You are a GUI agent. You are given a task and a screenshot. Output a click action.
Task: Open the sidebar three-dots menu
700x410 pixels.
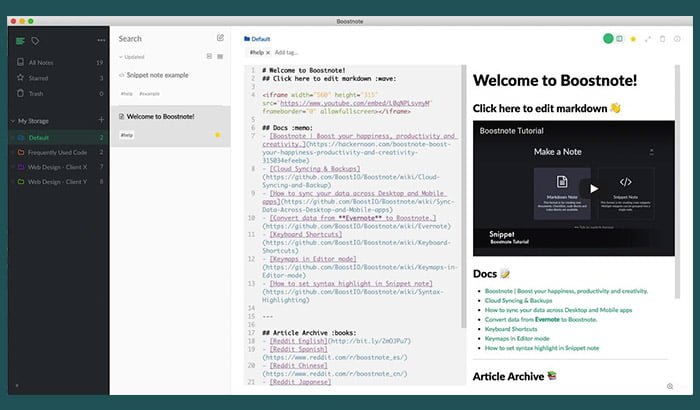click(x=101, y=40)
